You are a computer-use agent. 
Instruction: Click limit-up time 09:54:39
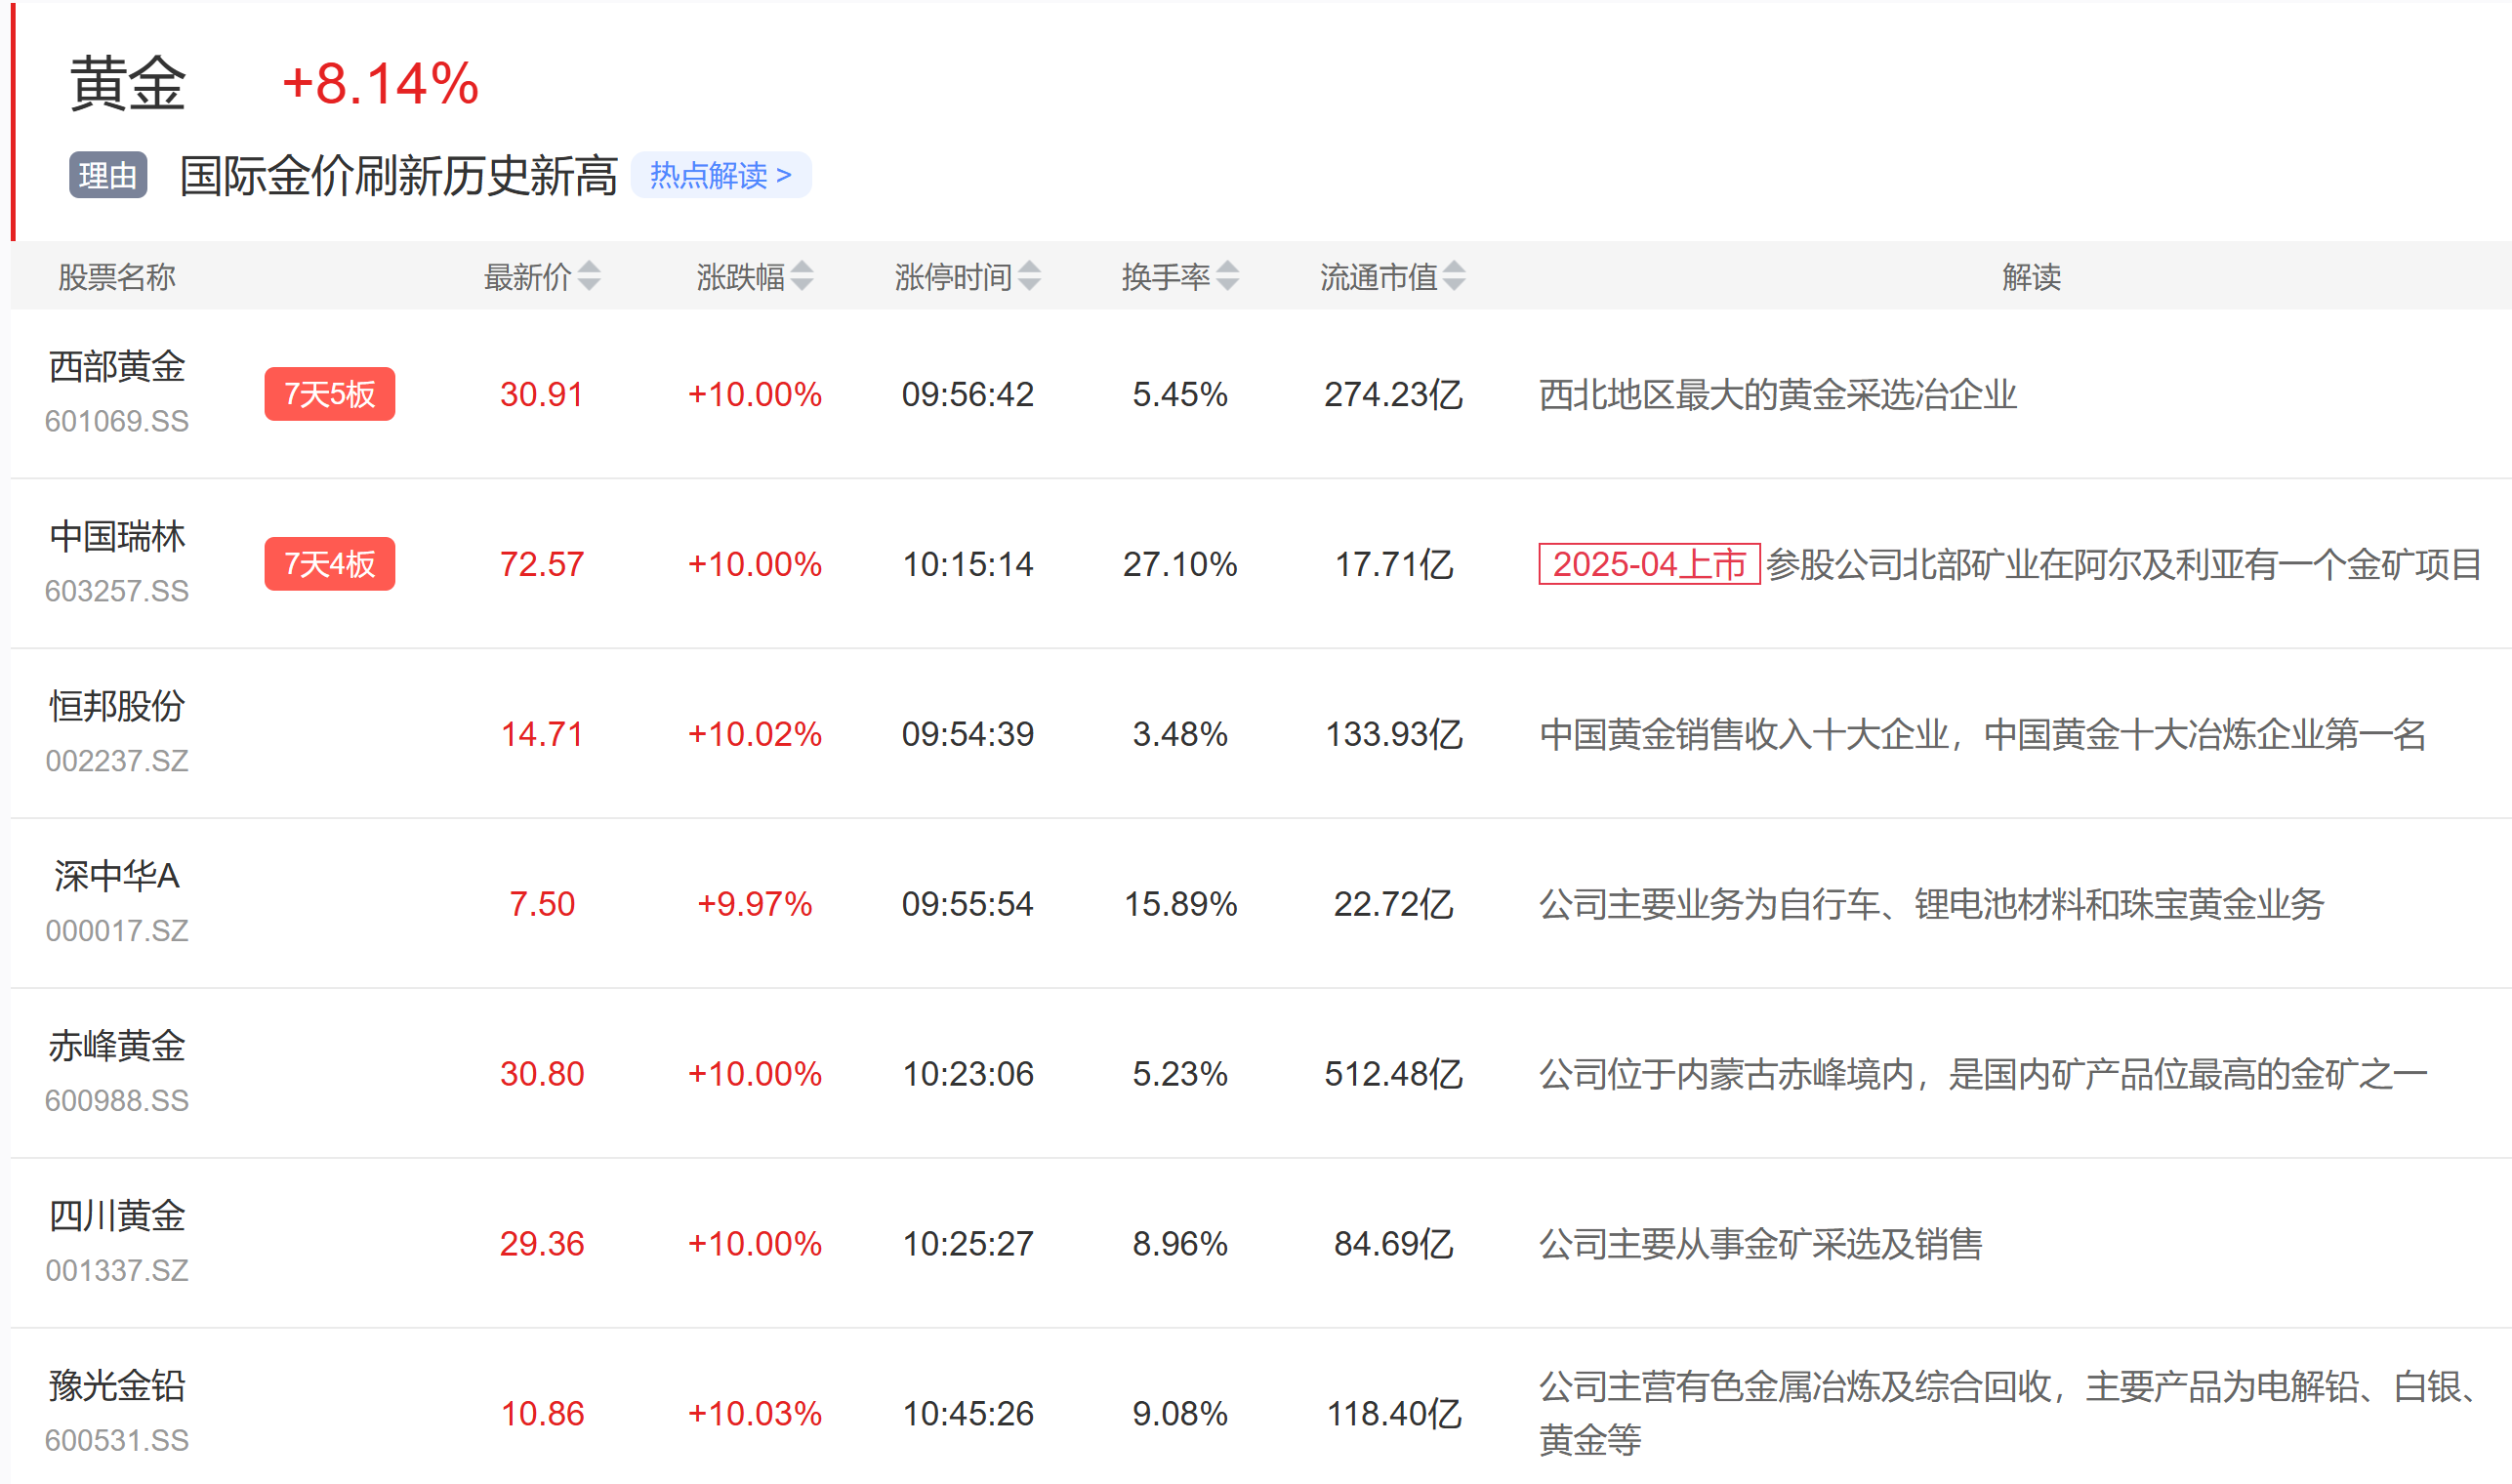pyautogui.click(x=968, y=735)
